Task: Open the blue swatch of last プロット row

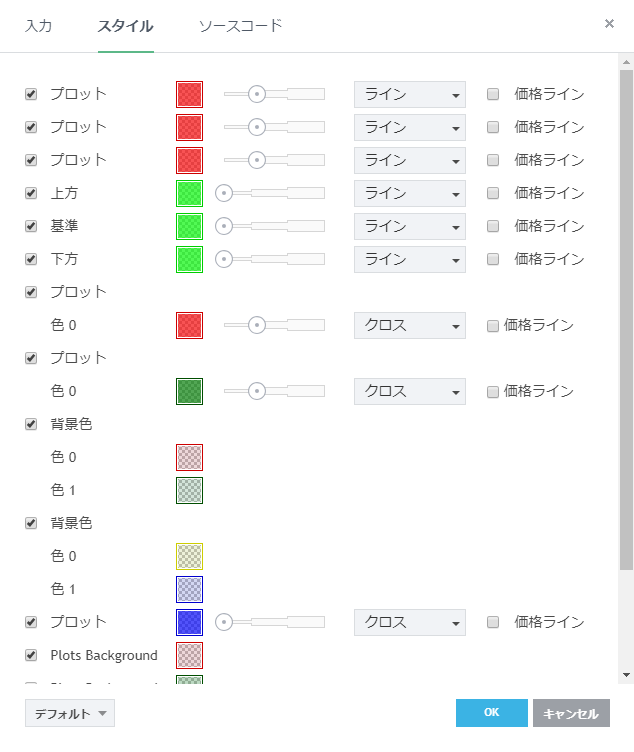Action: [189, 622]
